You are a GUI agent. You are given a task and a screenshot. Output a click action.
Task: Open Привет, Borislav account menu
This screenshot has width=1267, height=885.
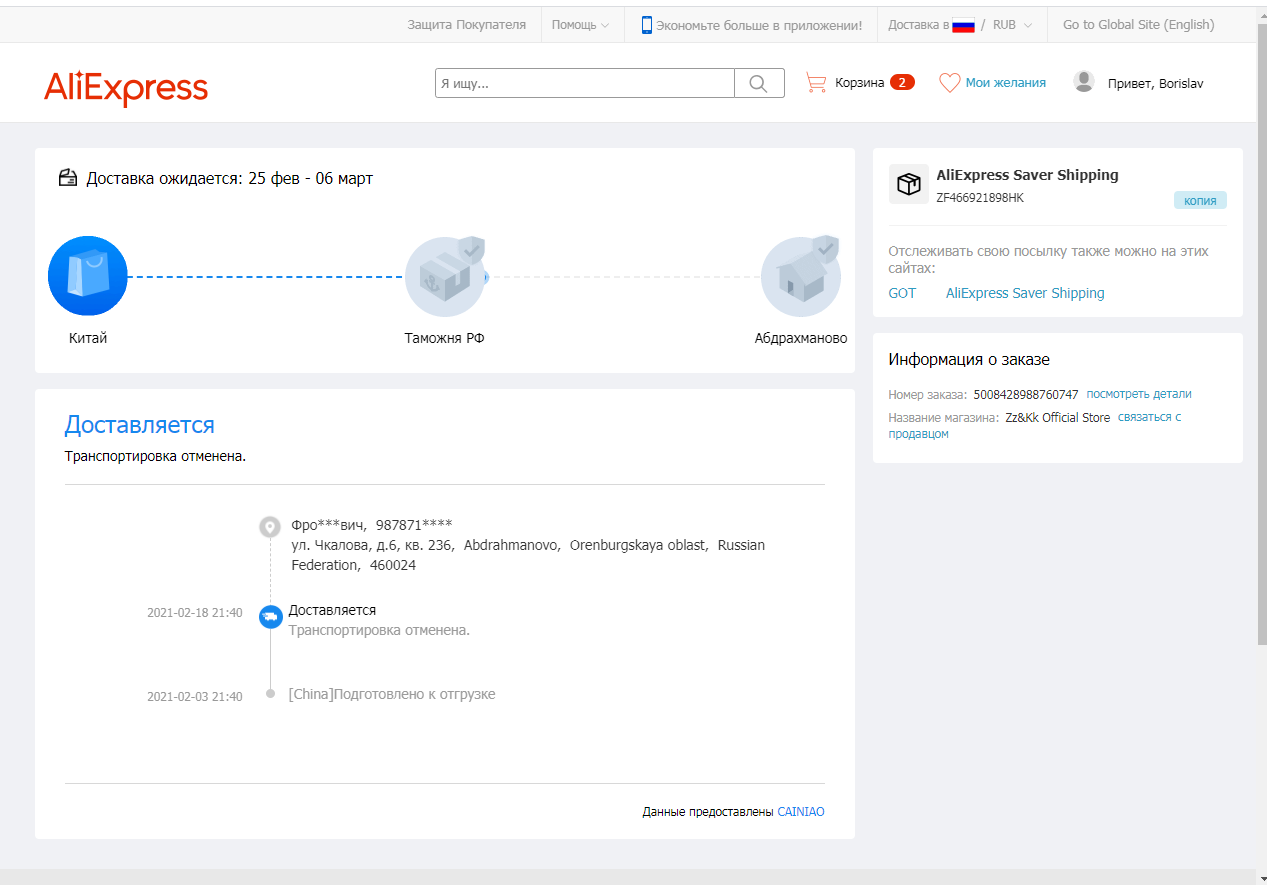pyautogui.click(x=1156, y=84)
